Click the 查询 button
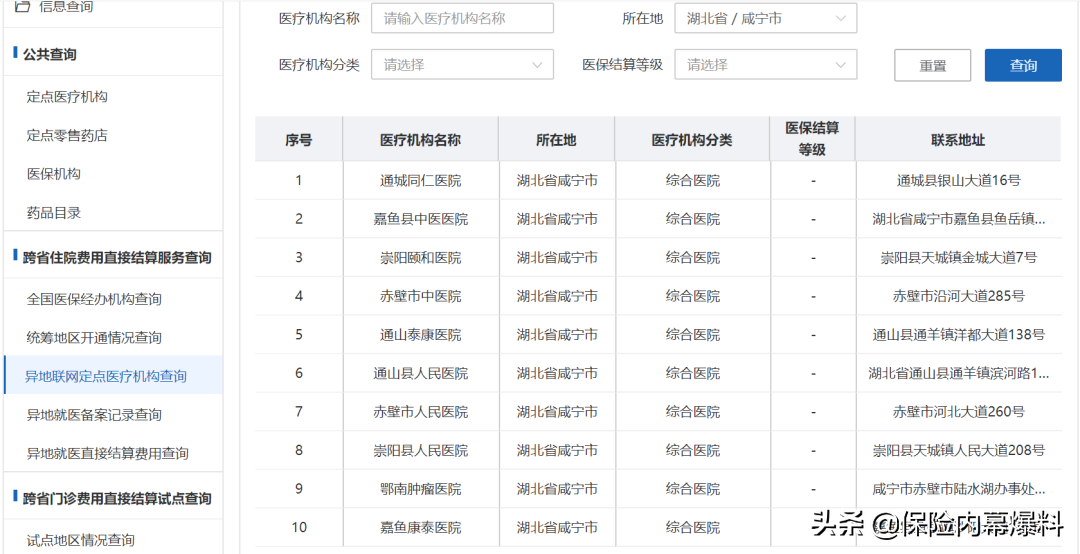 point(1024,65)
